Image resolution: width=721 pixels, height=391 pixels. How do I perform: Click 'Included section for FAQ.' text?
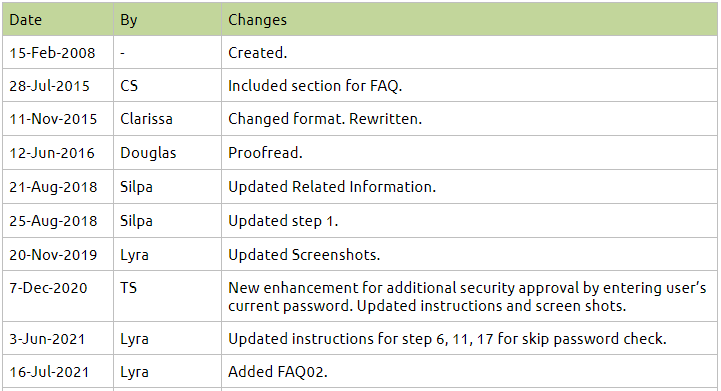click(315, 86)
